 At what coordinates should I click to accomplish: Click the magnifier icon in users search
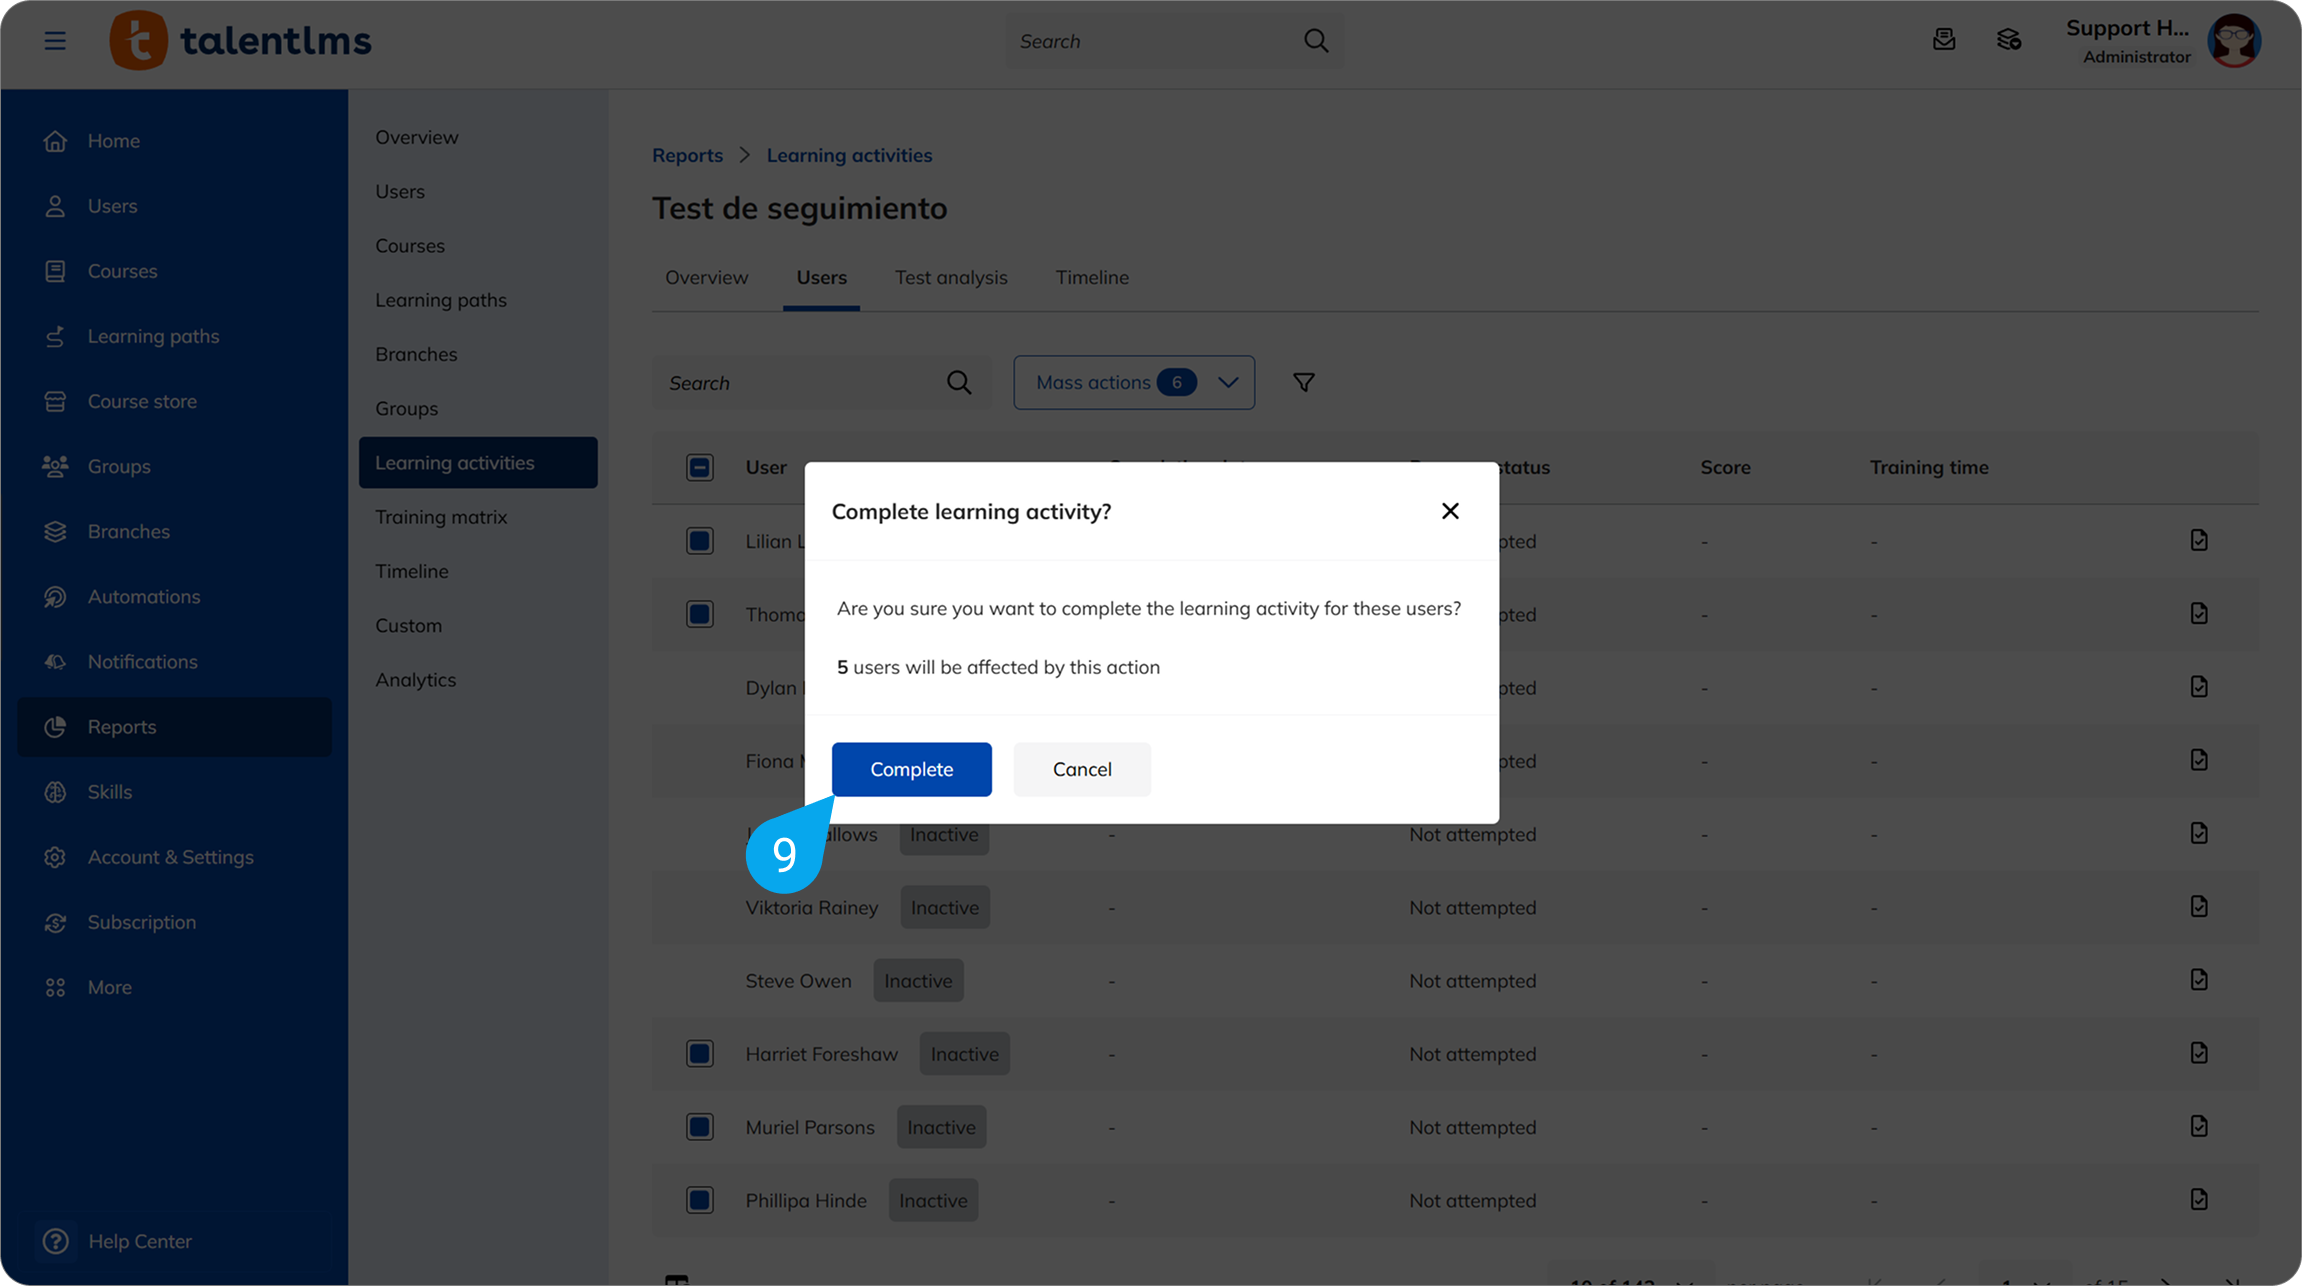click(958, 382)
